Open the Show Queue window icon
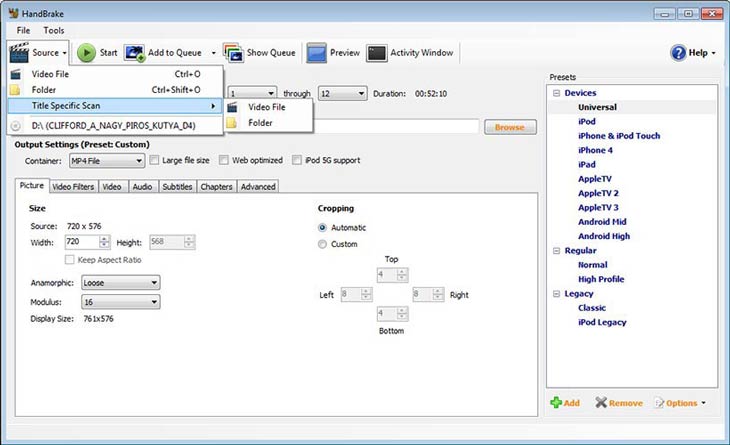 [x=233, y=53]
